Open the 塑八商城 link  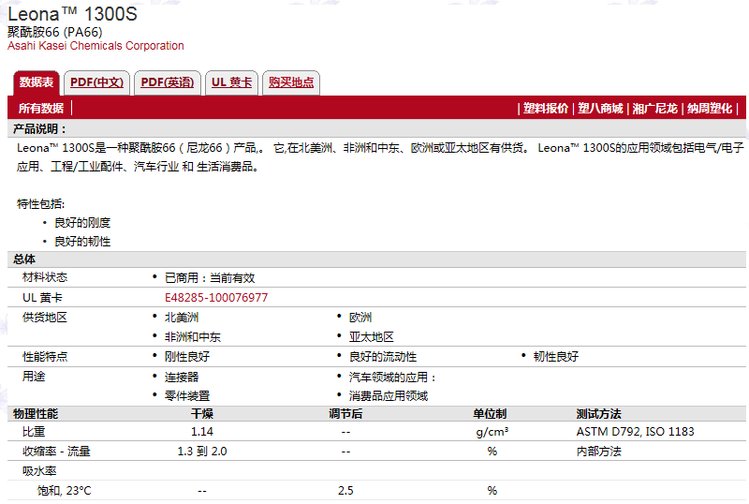click(x=600, y=108)
